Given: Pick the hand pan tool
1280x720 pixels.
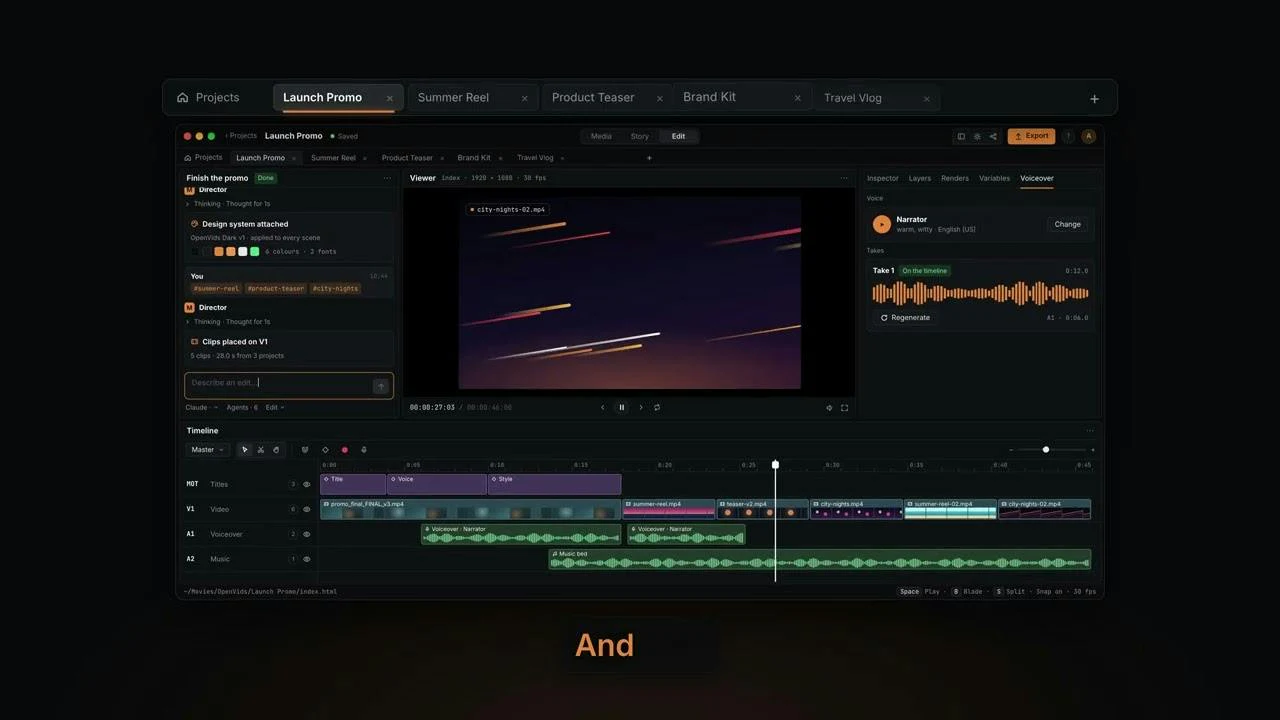Looking at the screenshot, I should 277,450.
